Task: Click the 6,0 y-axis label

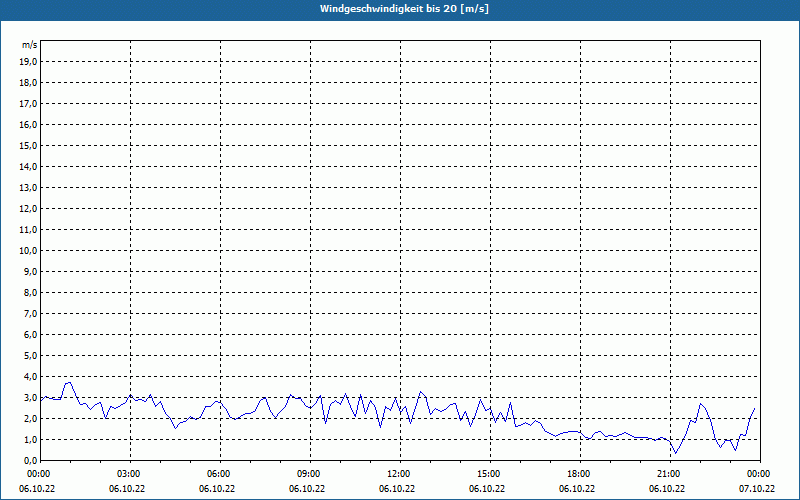Action: click(x=32, y=335)
